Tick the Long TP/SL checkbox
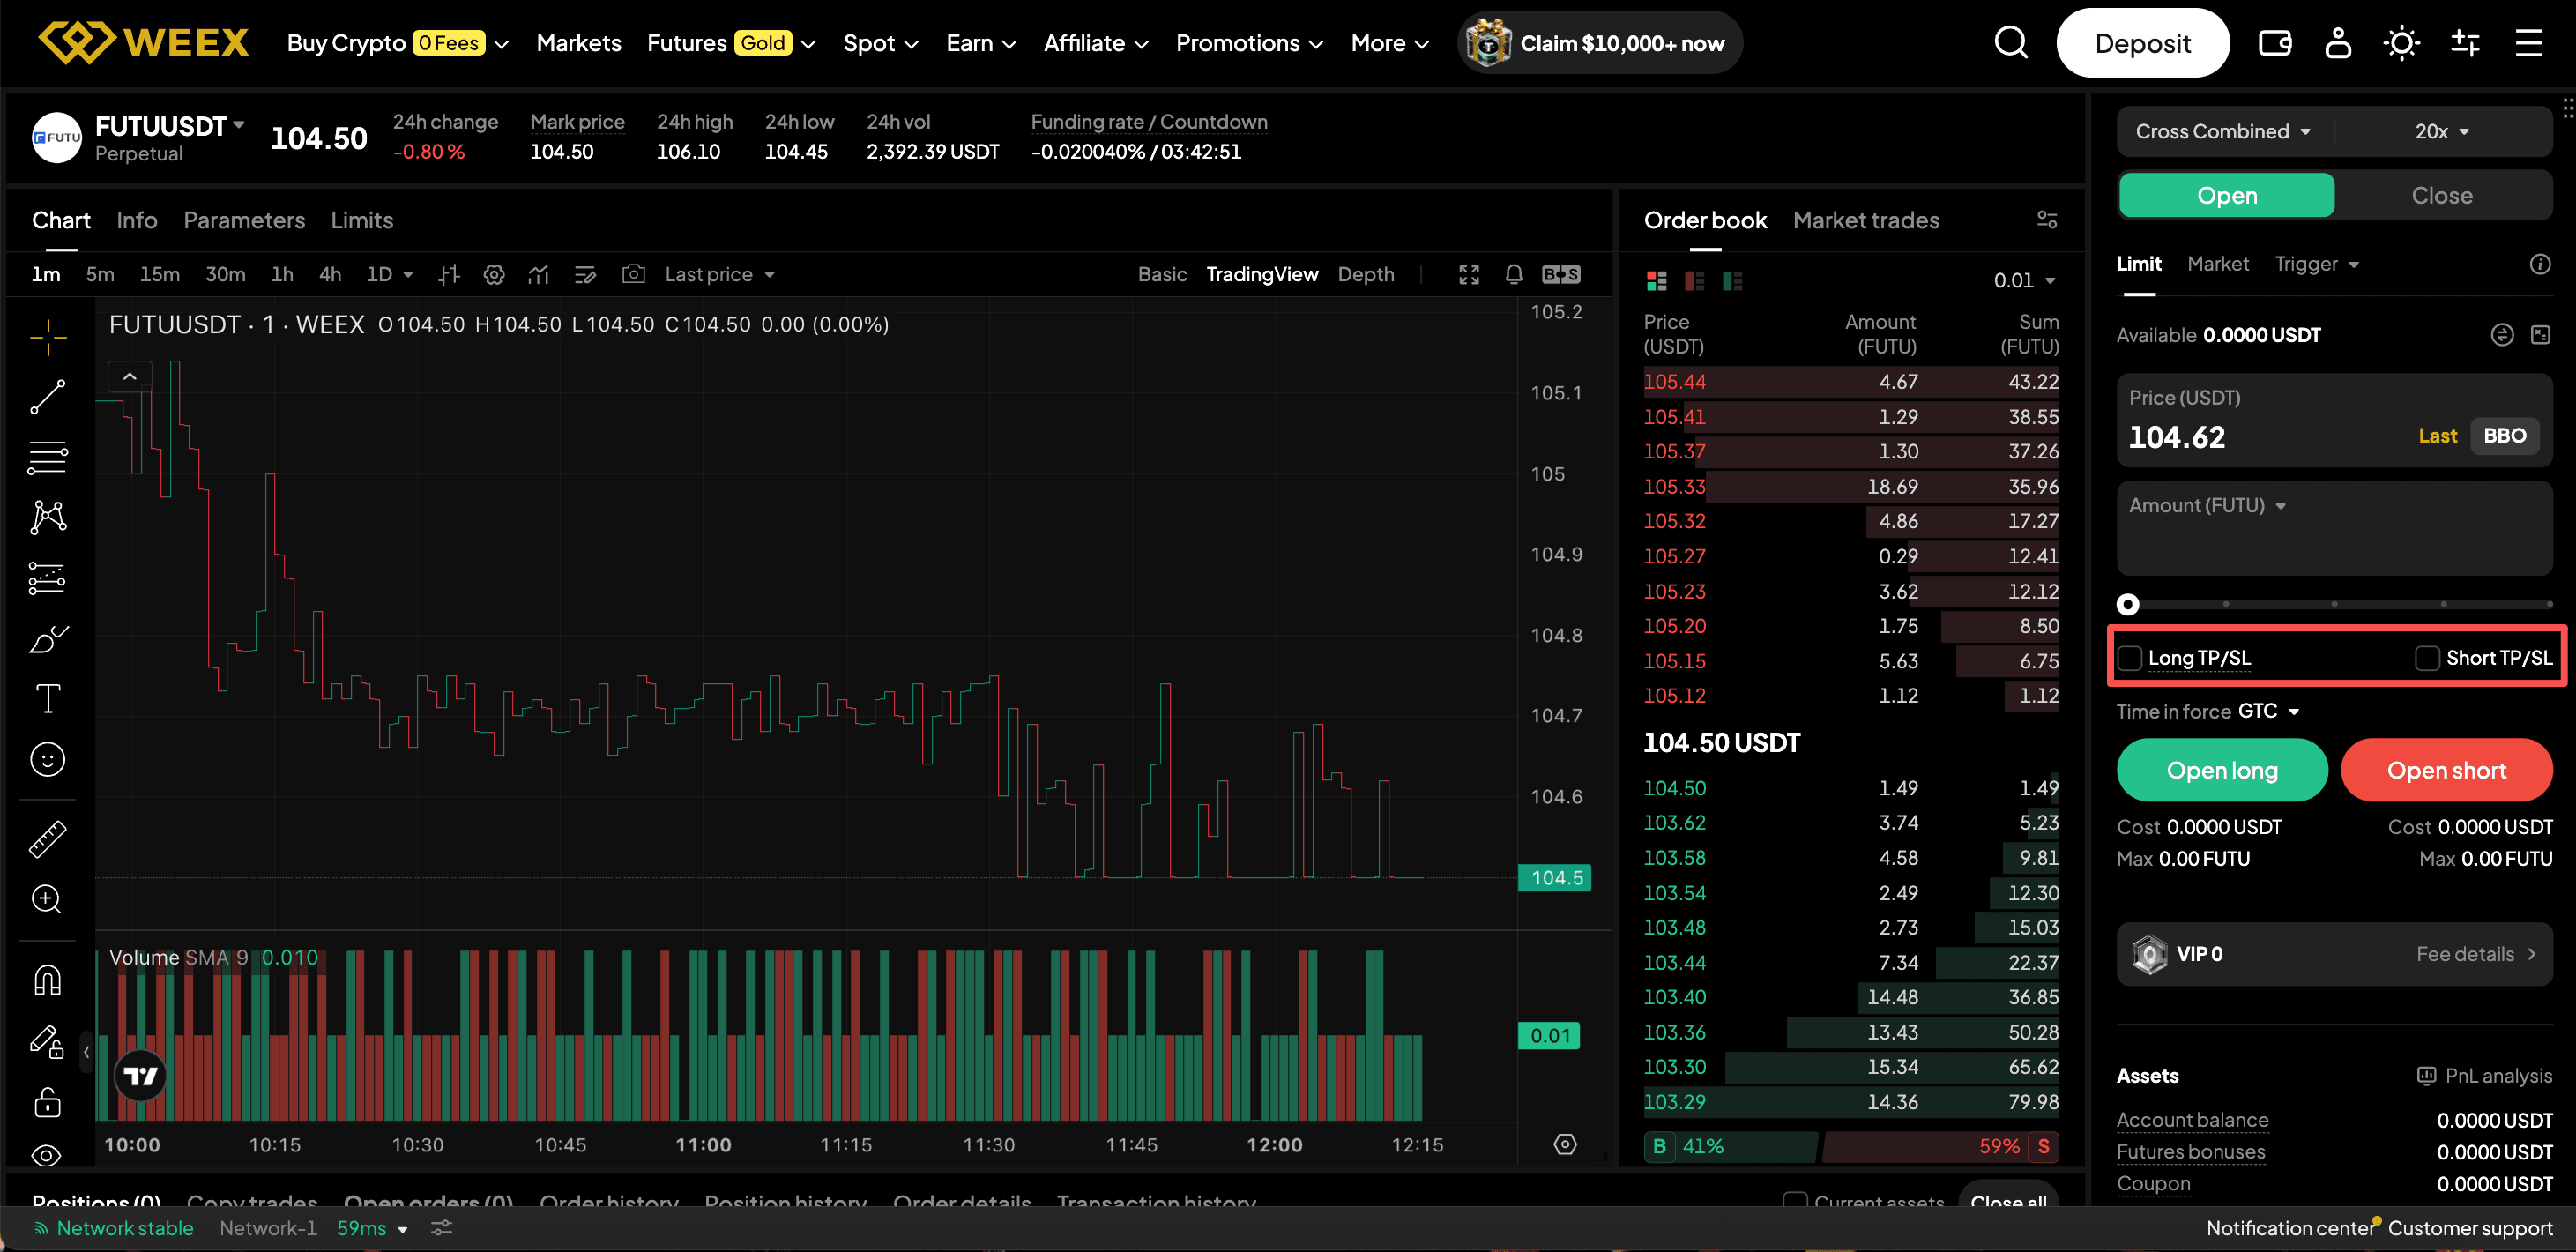 [2129, 658]
